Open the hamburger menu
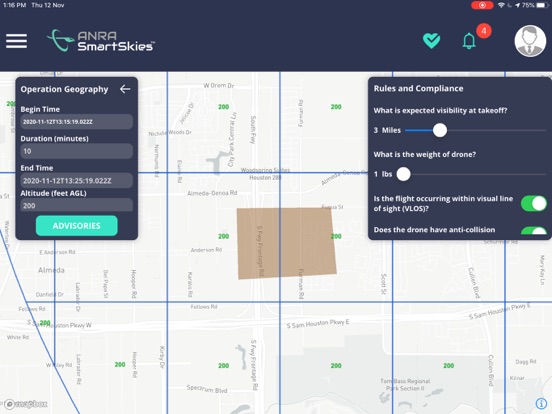 (17, 41)
